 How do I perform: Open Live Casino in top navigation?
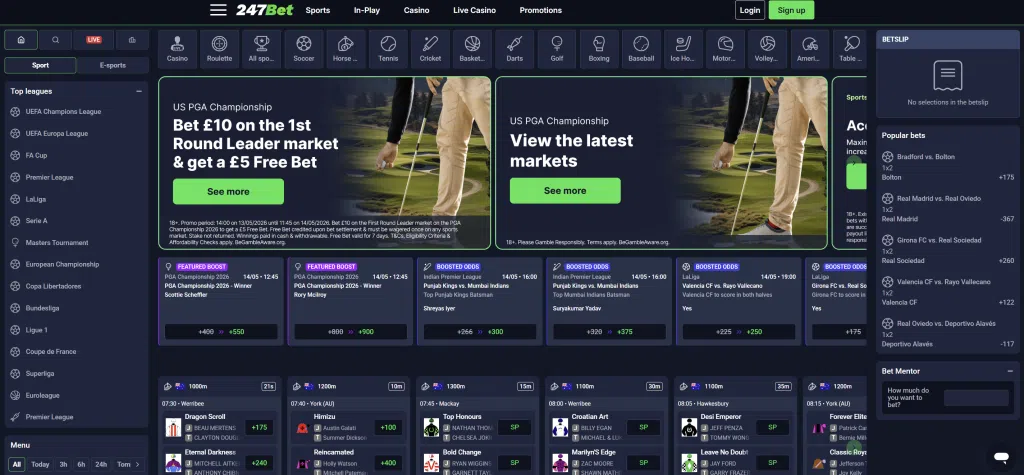point(475,10)
